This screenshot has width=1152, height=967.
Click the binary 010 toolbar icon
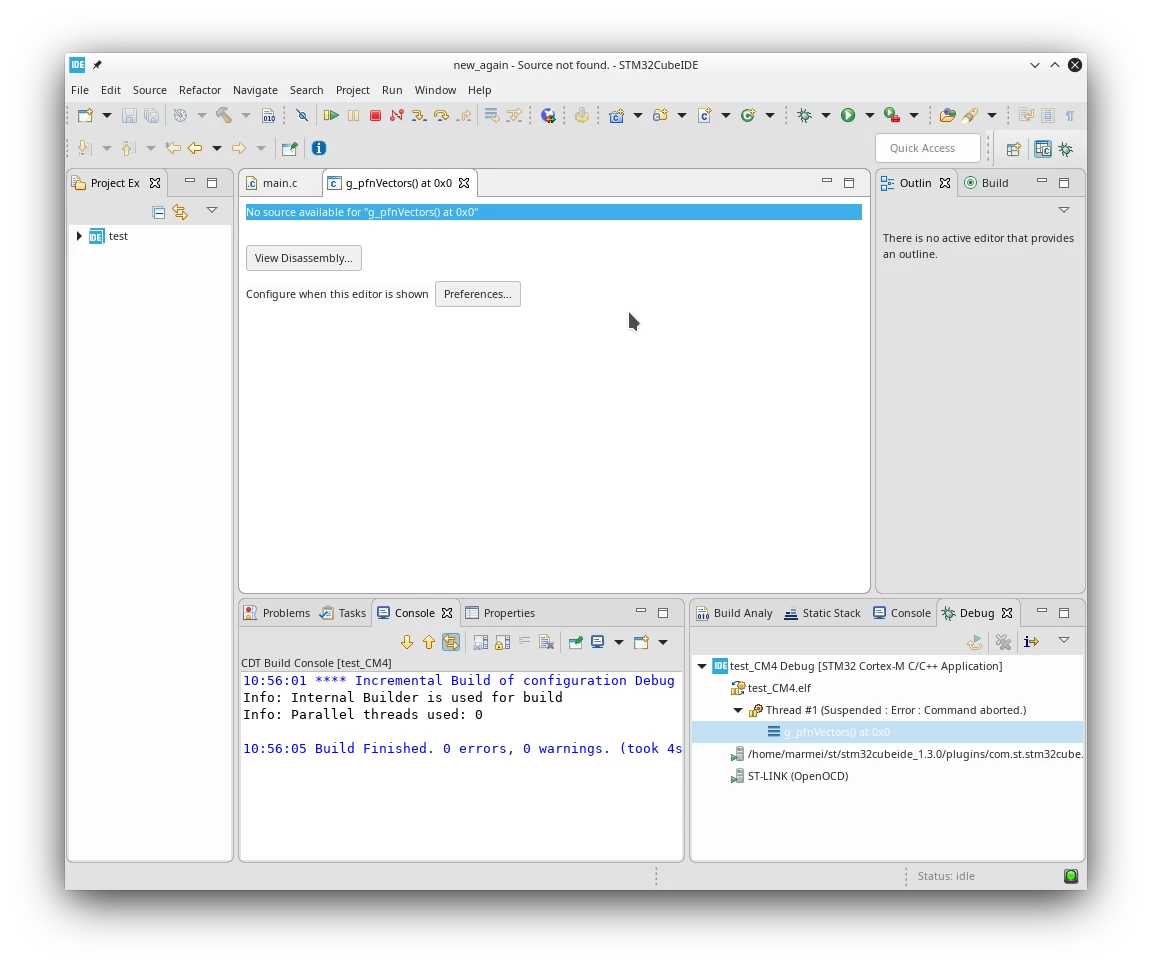pyautogui.click(x=269, y=115)
